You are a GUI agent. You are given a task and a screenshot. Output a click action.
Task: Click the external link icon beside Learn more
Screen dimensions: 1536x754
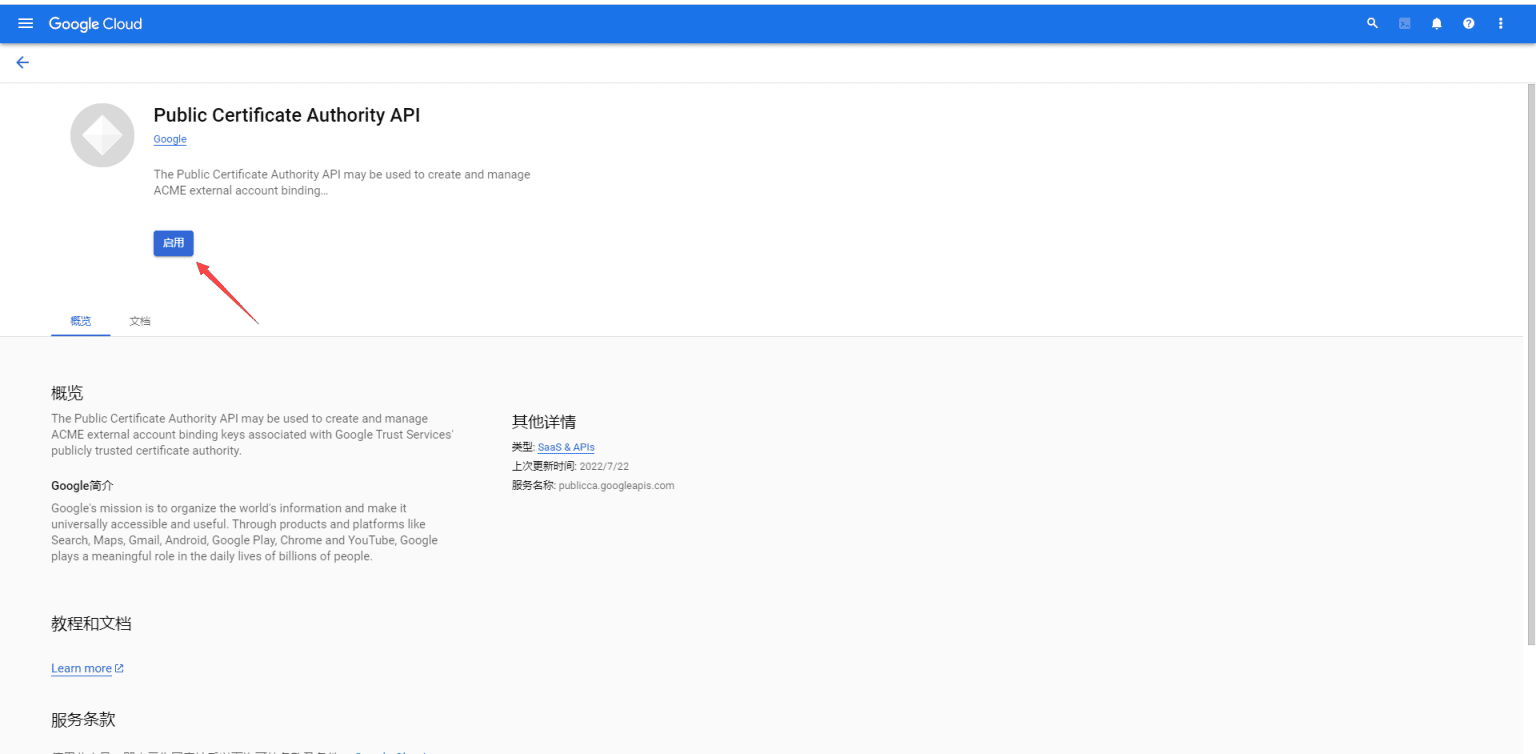click(x=120, y=668)
